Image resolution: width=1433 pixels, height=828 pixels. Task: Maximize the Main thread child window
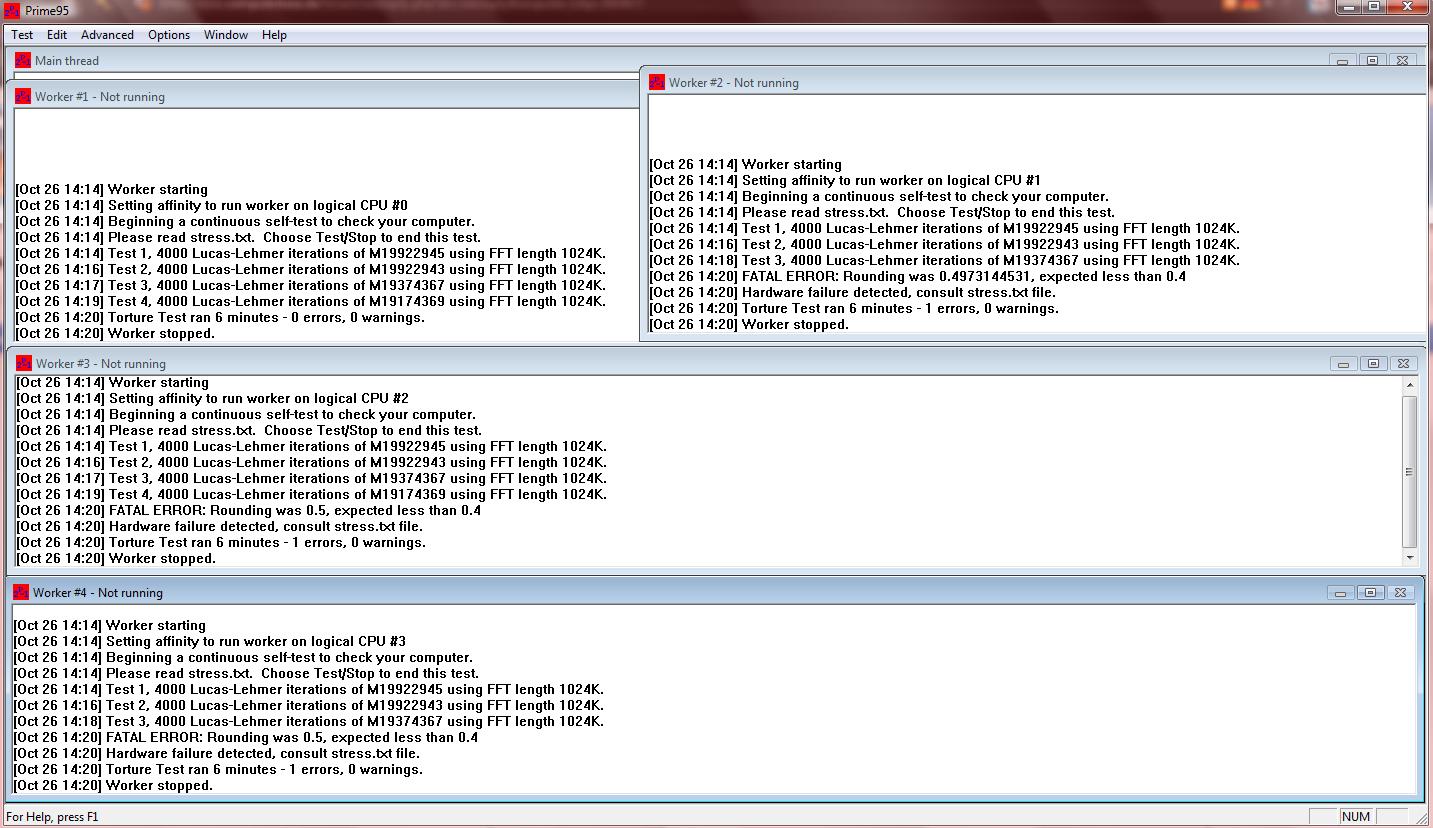1372,61
